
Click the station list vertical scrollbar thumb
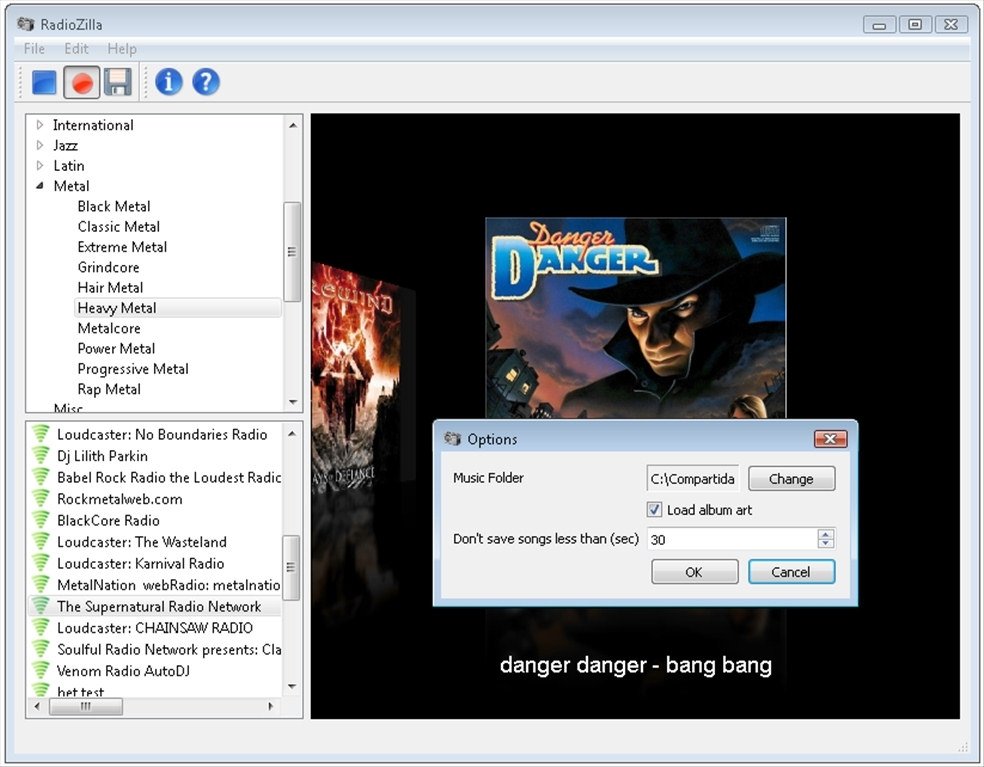[x=292, y=567]
